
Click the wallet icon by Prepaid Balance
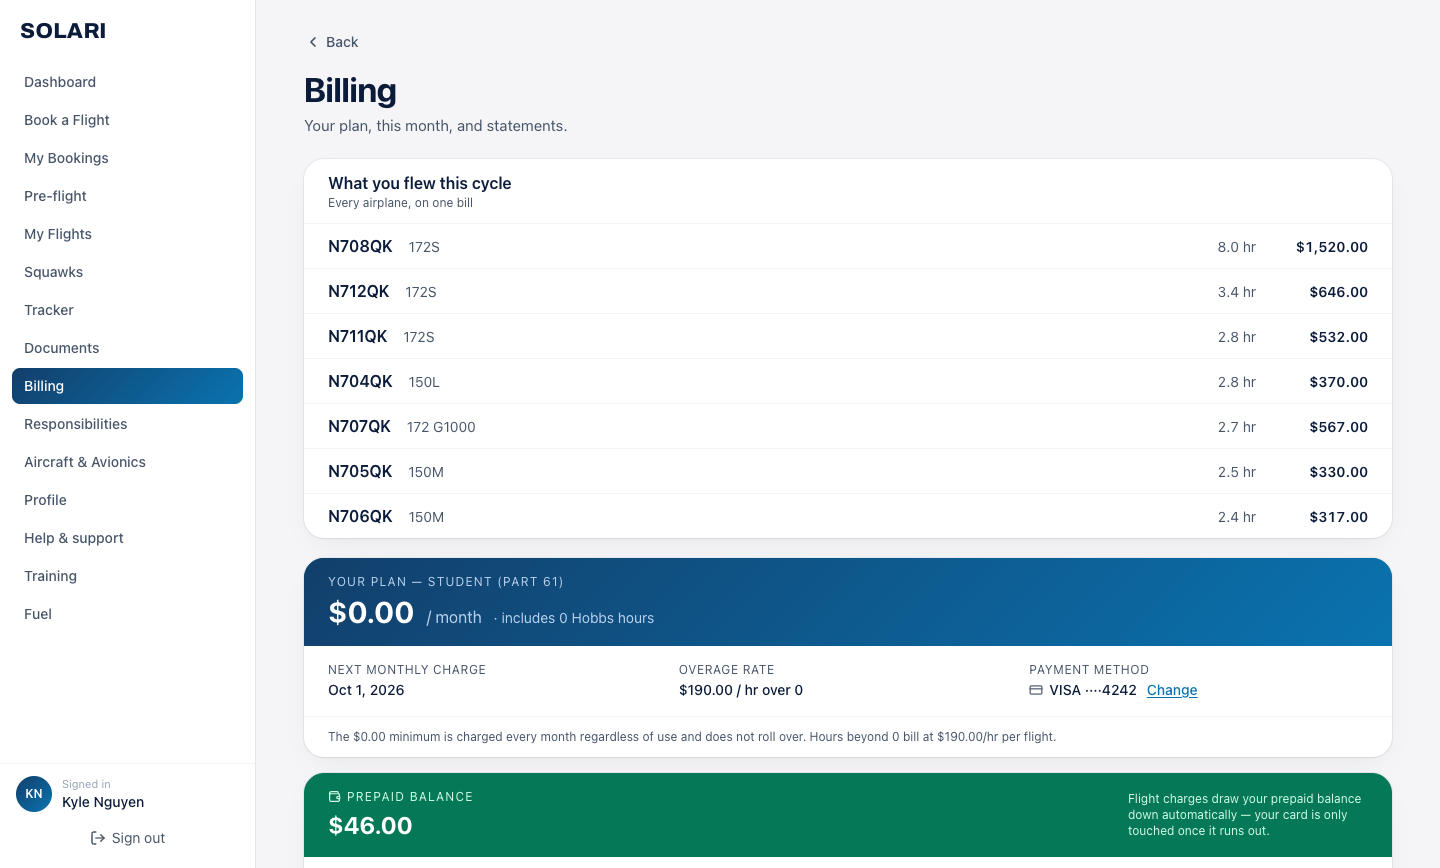tap(335, 797)
